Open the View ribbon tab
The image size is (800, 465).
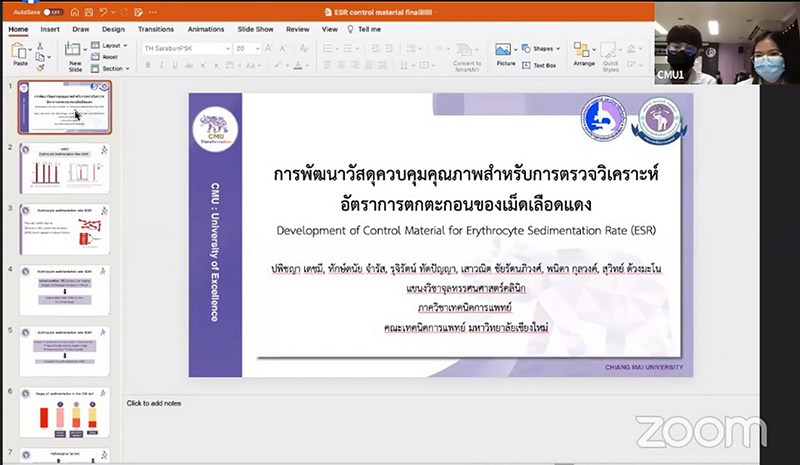[330, 29]
